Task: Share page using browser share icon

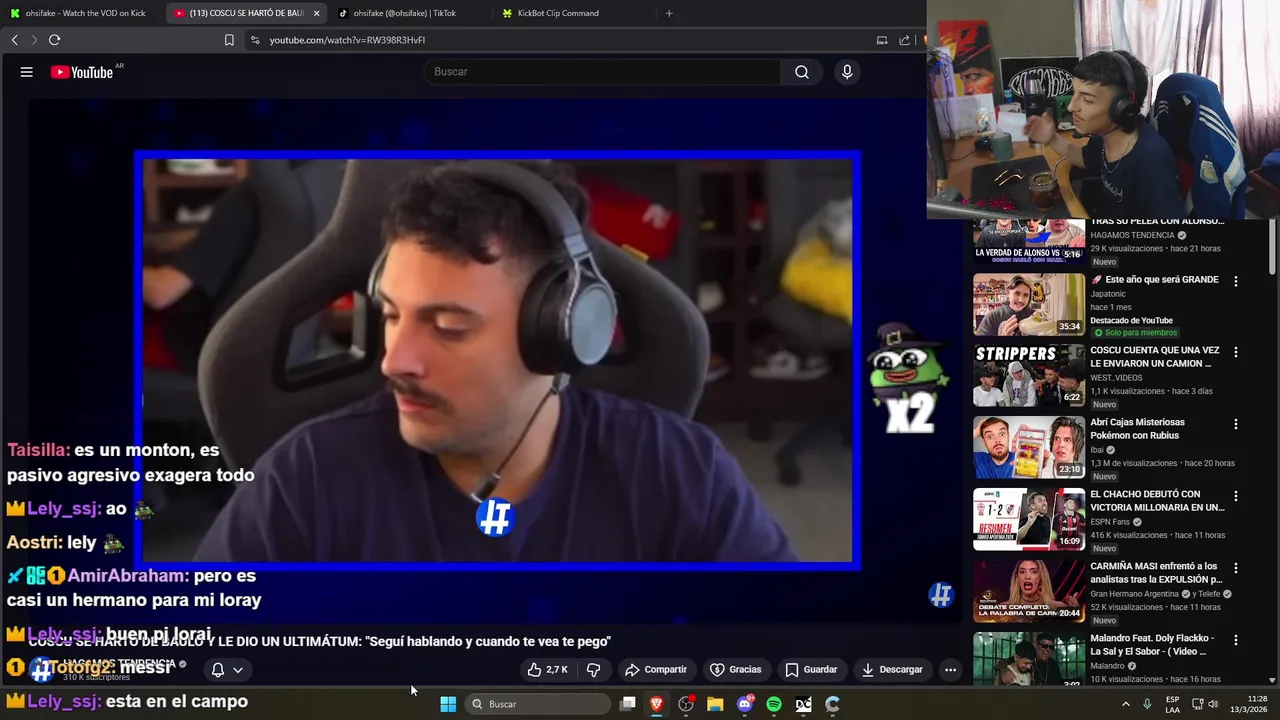Action: [905, 40]
